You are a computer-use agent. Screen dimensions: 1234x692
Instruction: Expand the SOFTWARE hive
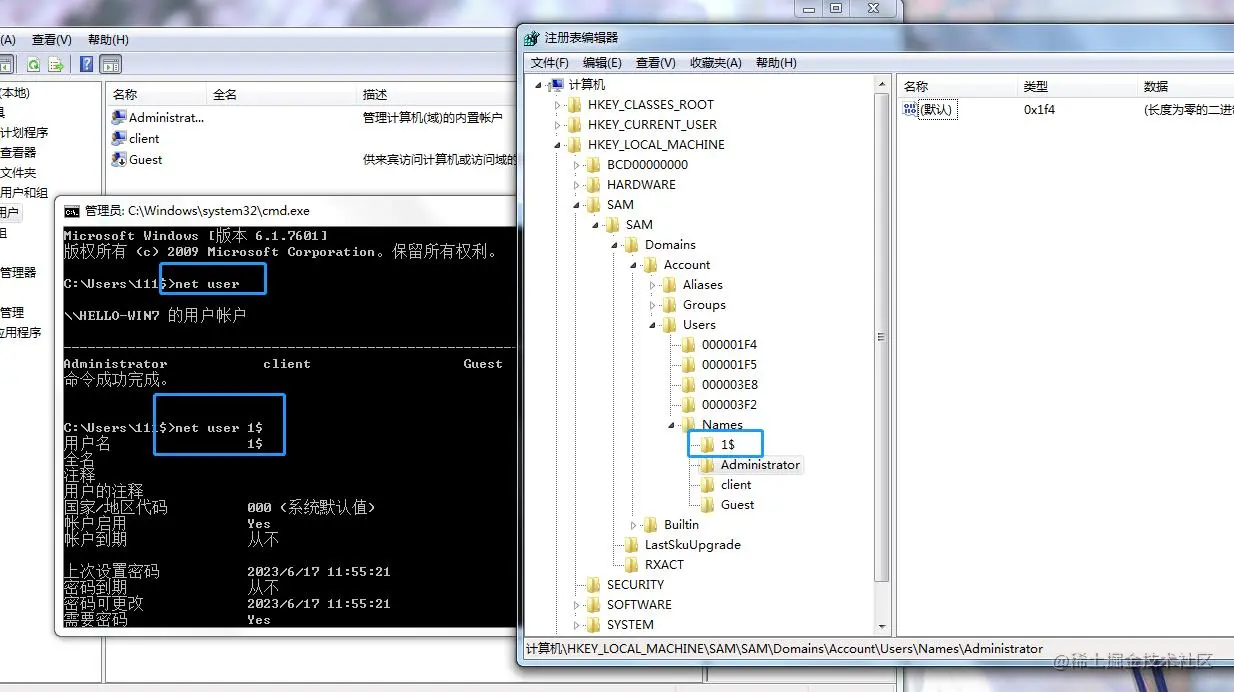[577, 605]
